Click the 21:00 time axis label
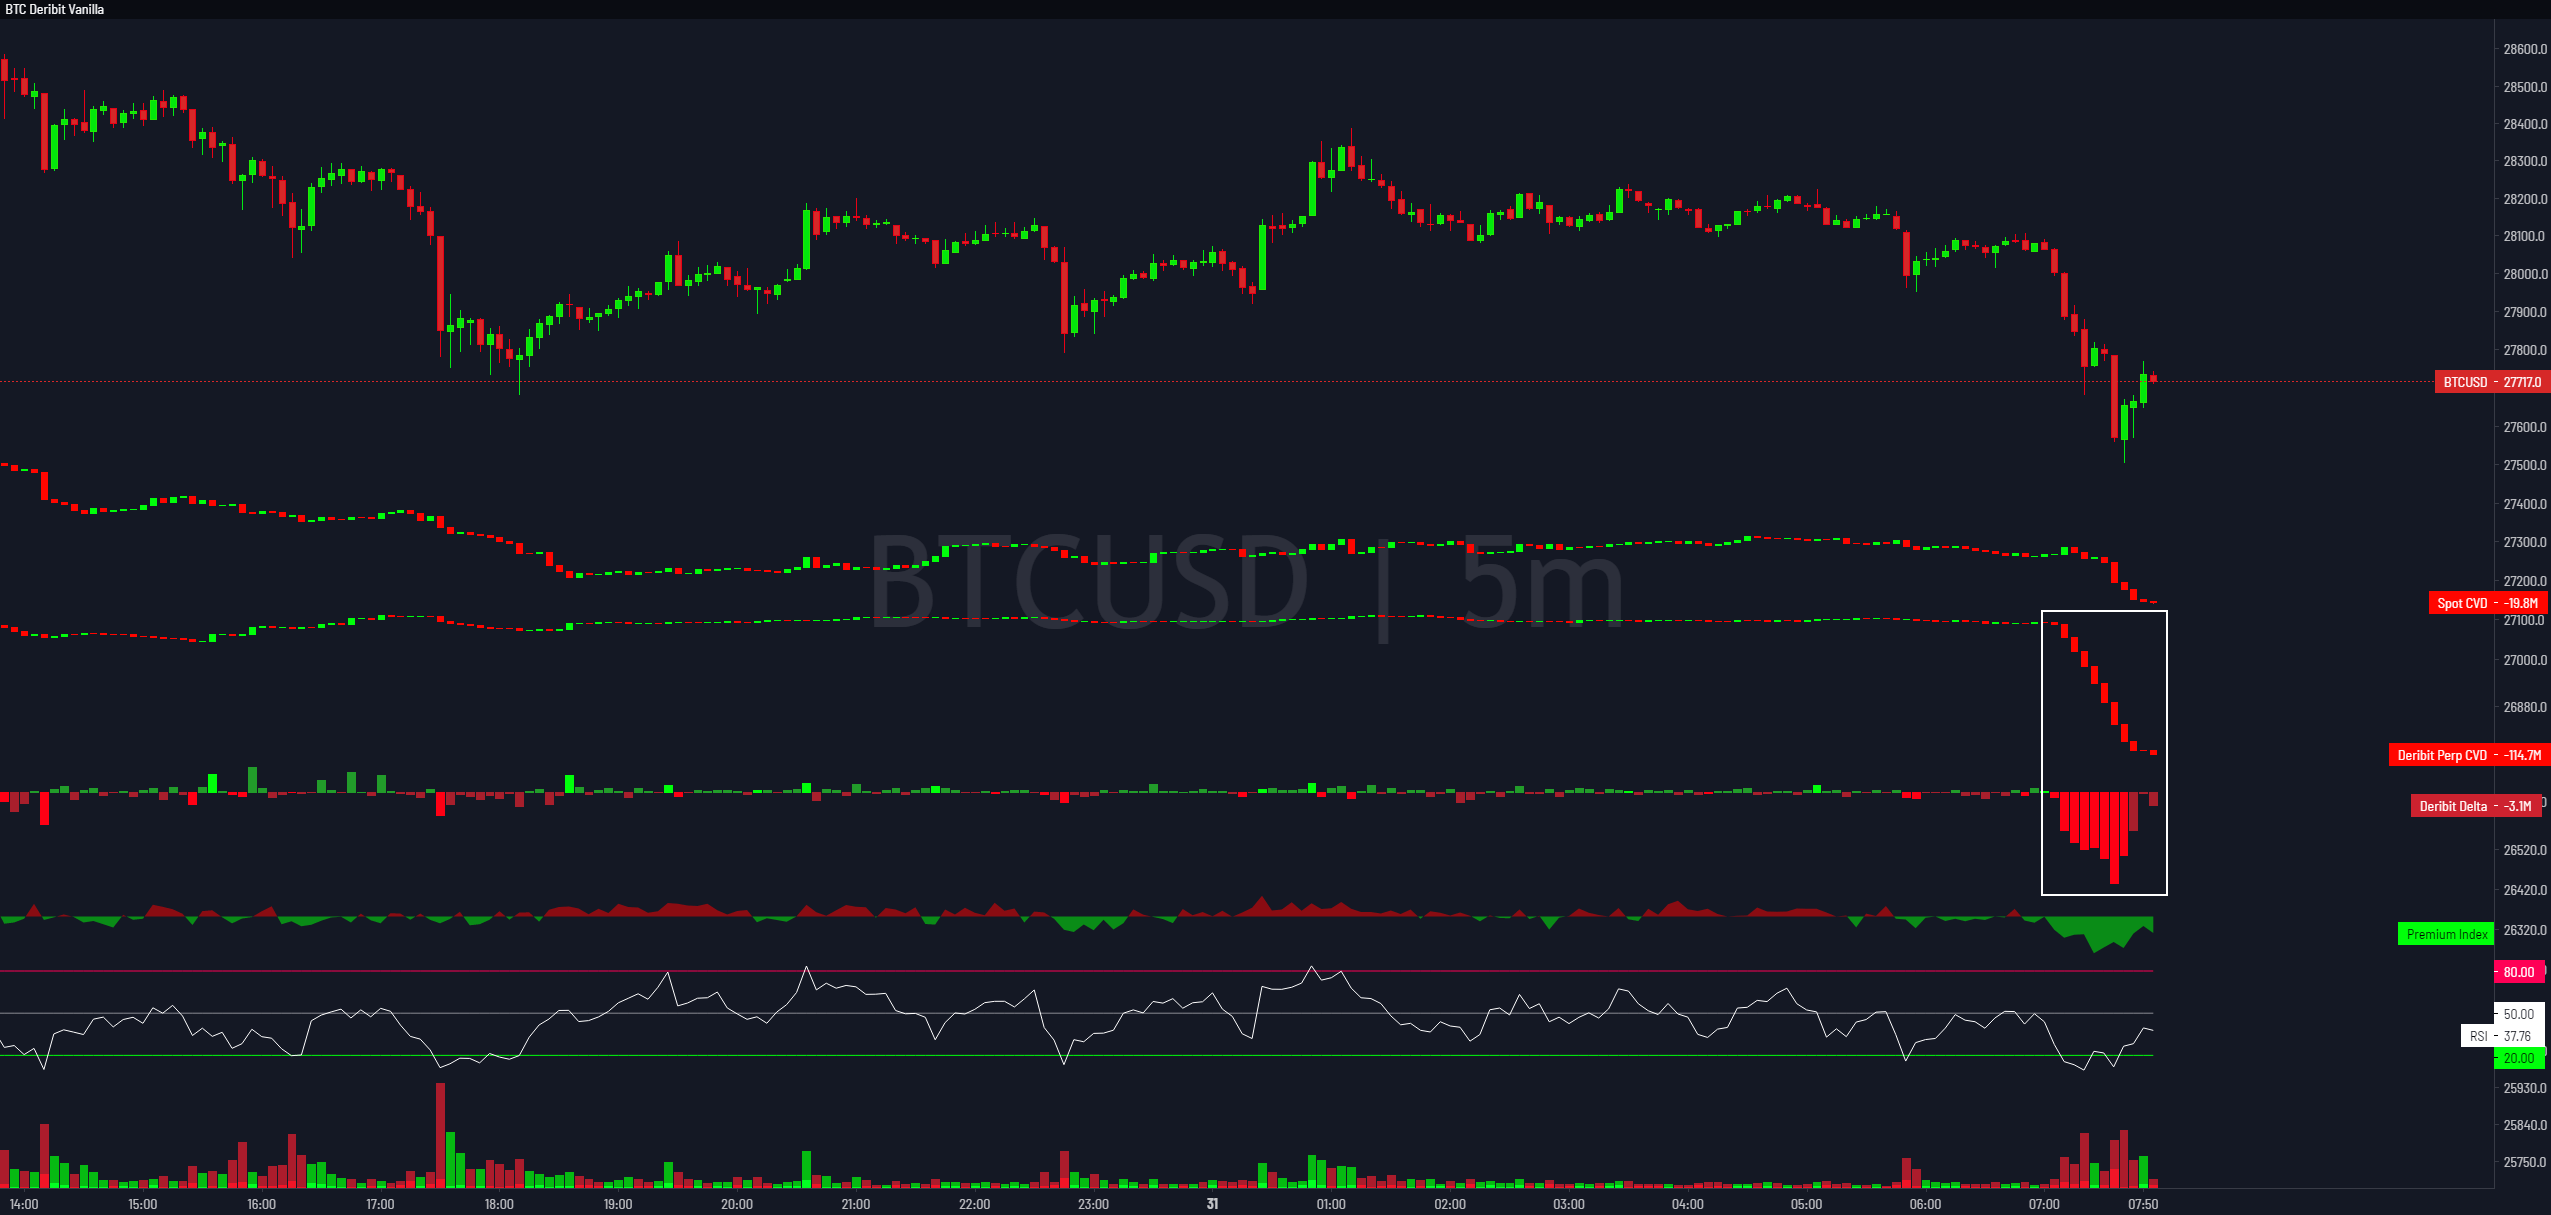 [x=856, y=1204]
